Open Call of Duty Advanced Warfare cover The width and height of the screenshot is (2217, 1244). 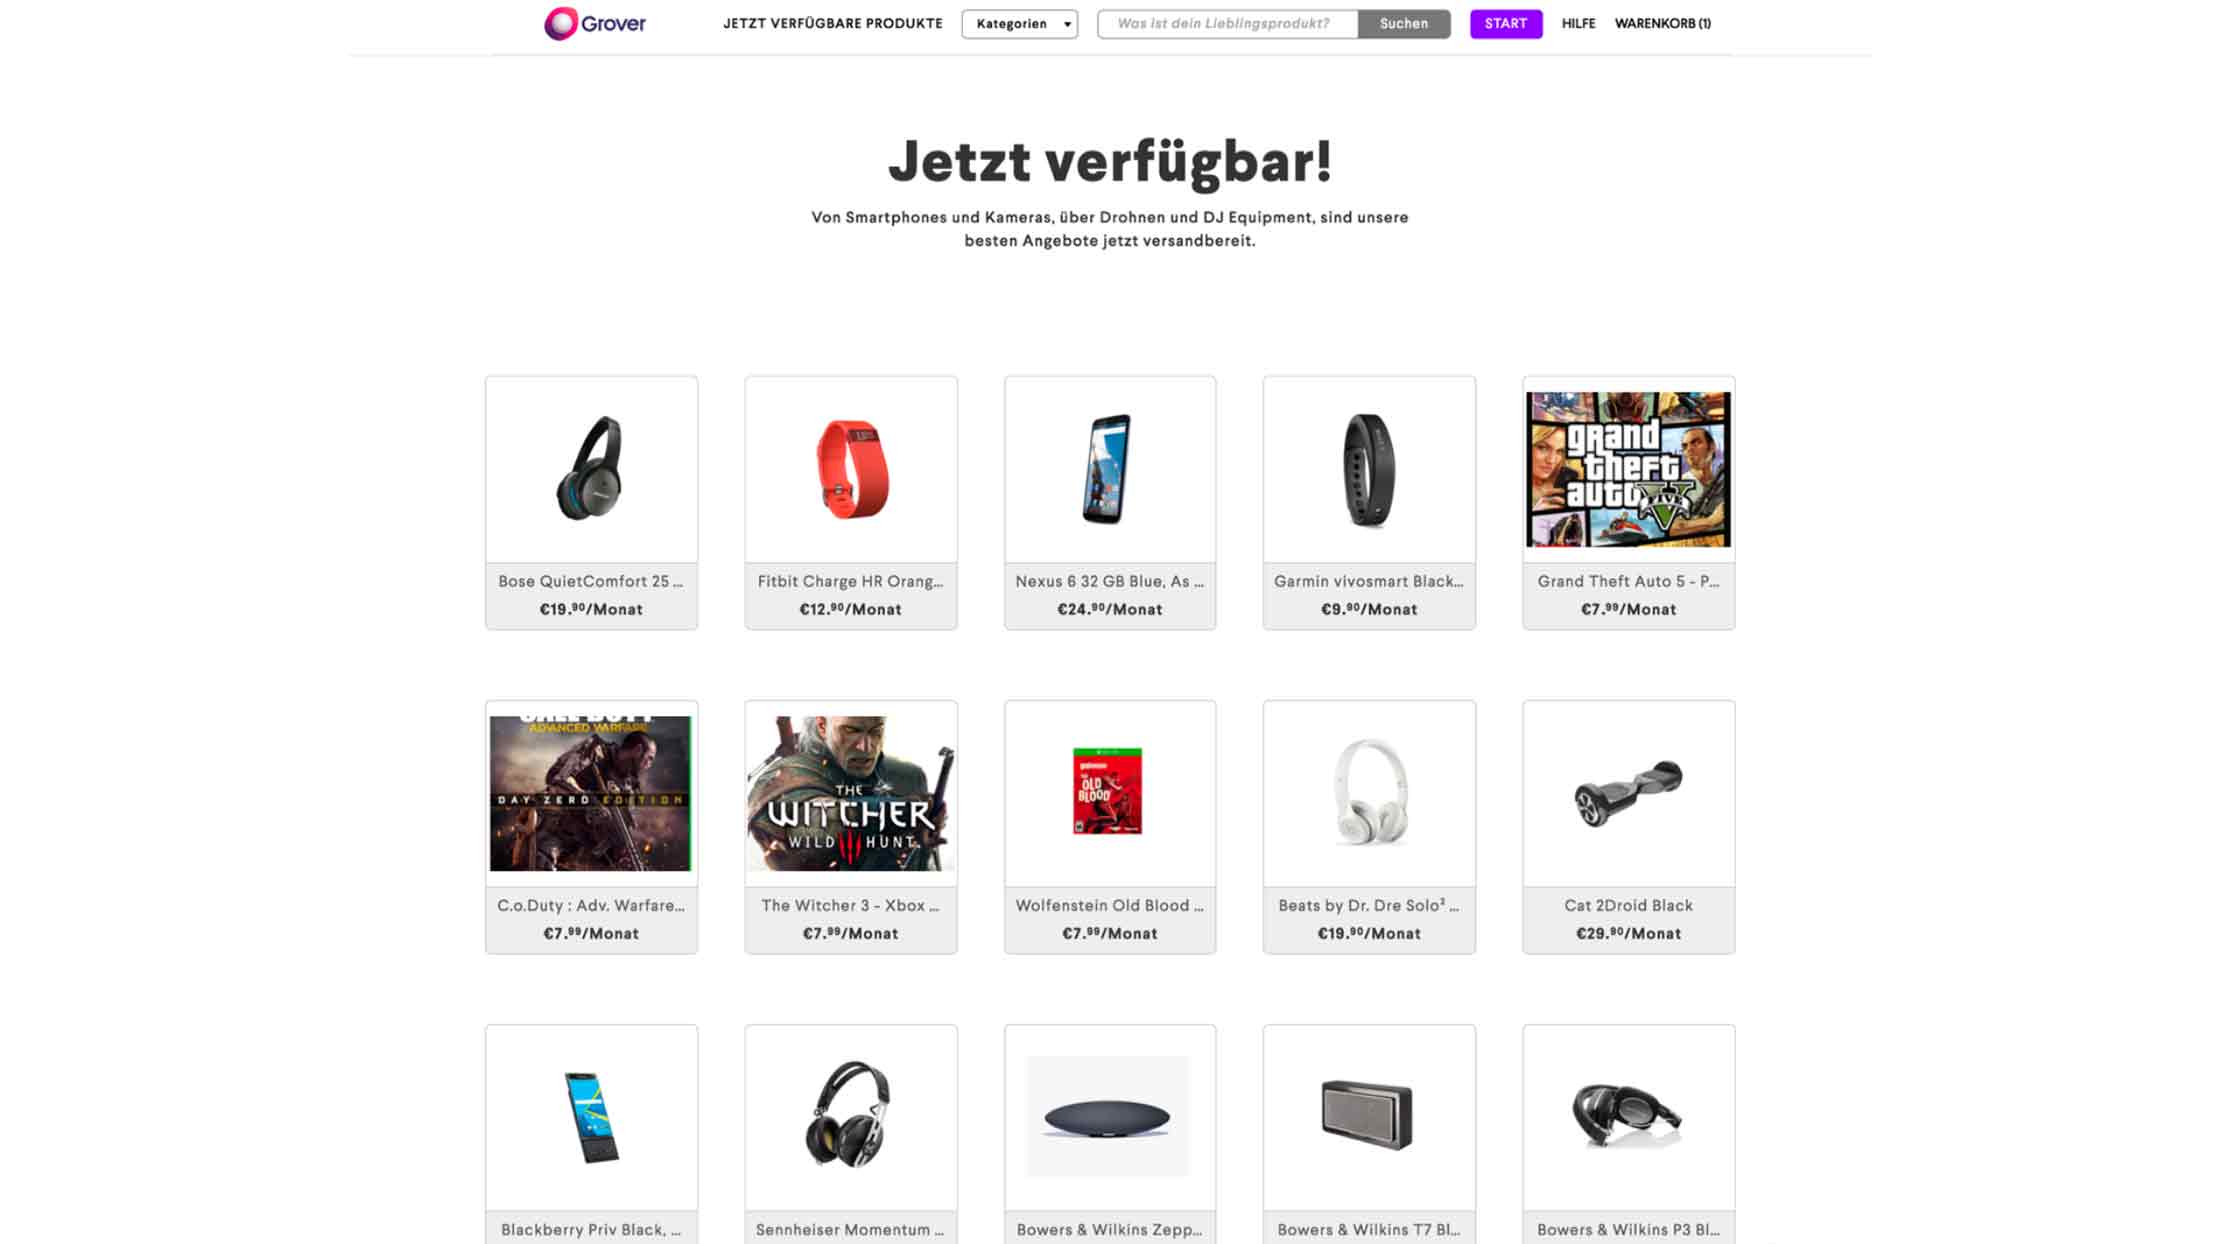click(591, 793)
